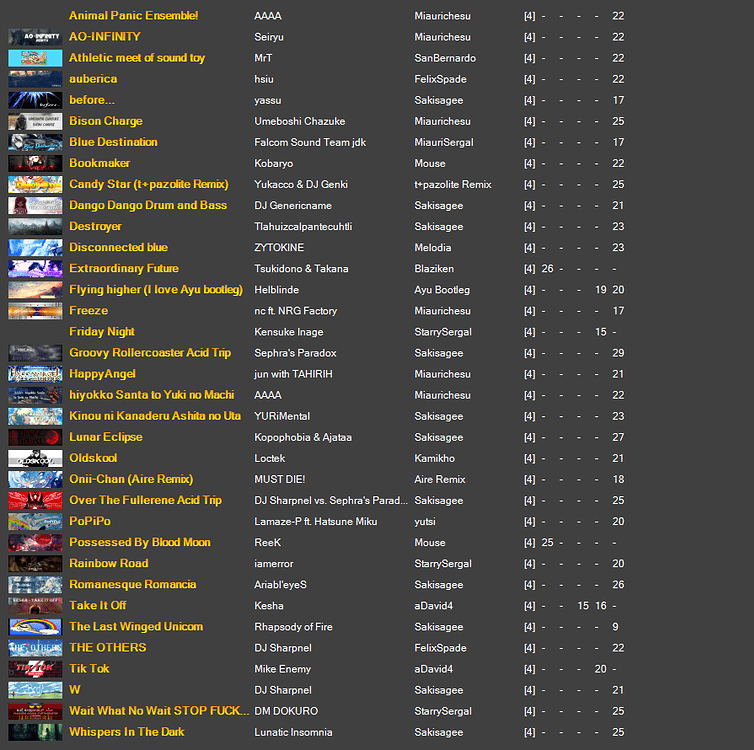Open the Wait What No Wait banner
The height and width of the screenshot is (750, 754).
coord(35,711)
